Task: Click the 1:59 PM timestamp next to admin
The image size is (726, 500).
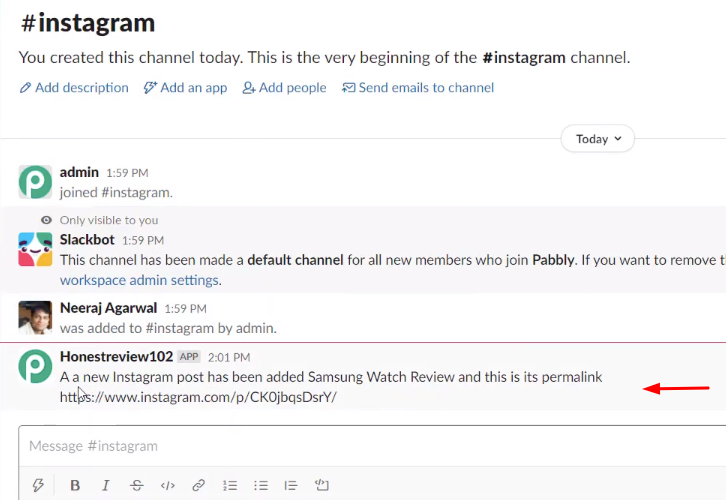Action: [x=127, y=173]
